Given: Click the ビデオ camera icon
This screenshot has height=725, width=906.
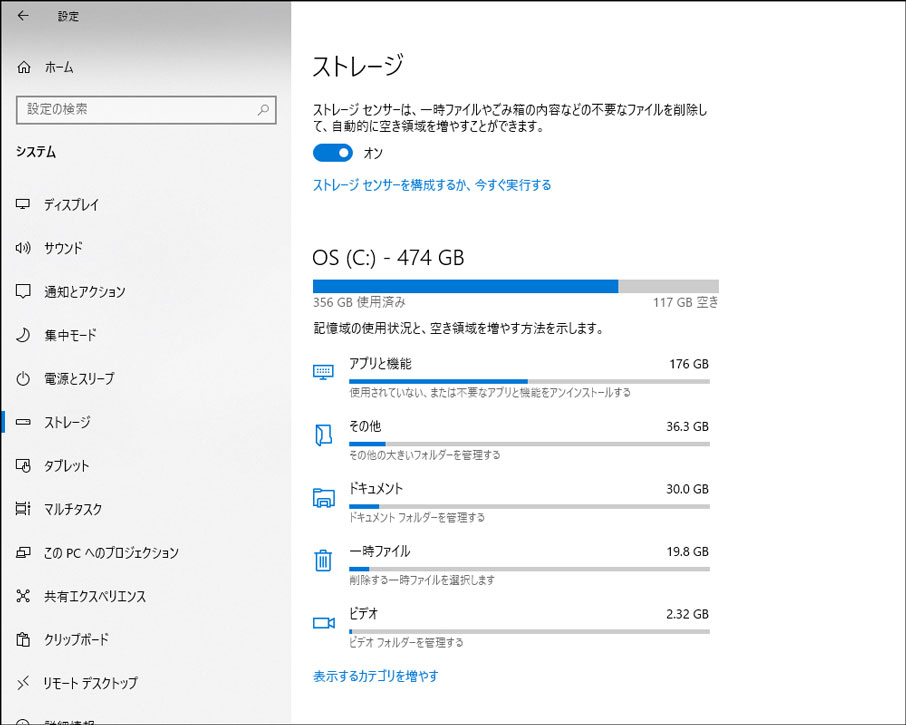Looking at the screenshot, I should coord(324,623).
